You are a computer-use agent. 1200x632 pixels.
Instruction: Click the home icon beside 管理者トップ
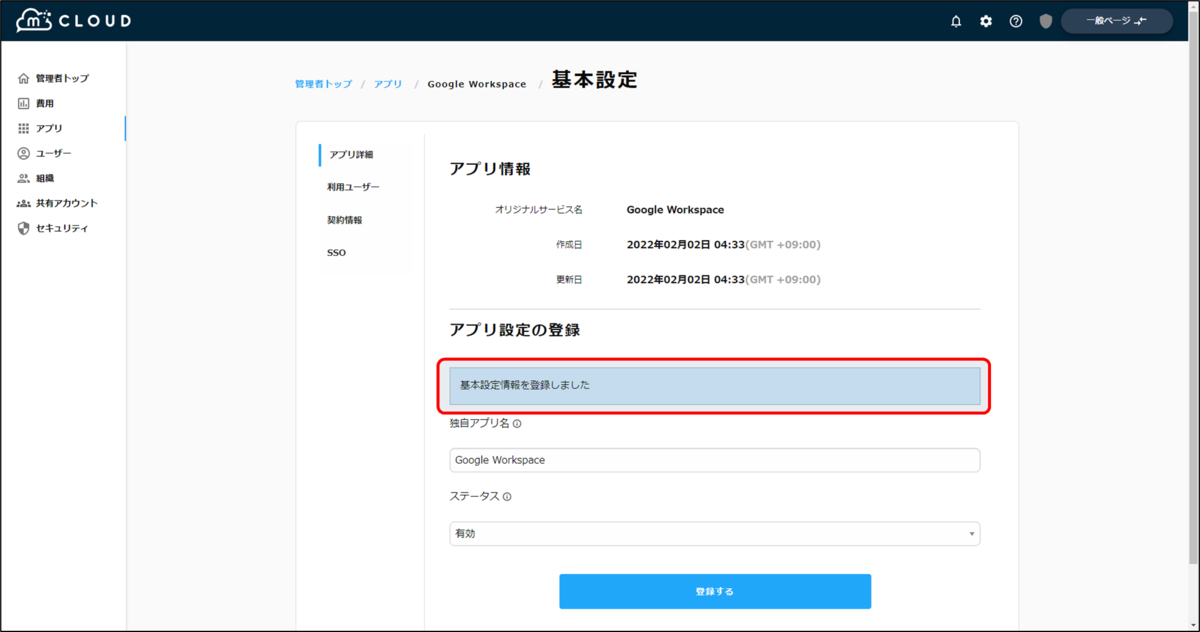click(x=24, y=78)
